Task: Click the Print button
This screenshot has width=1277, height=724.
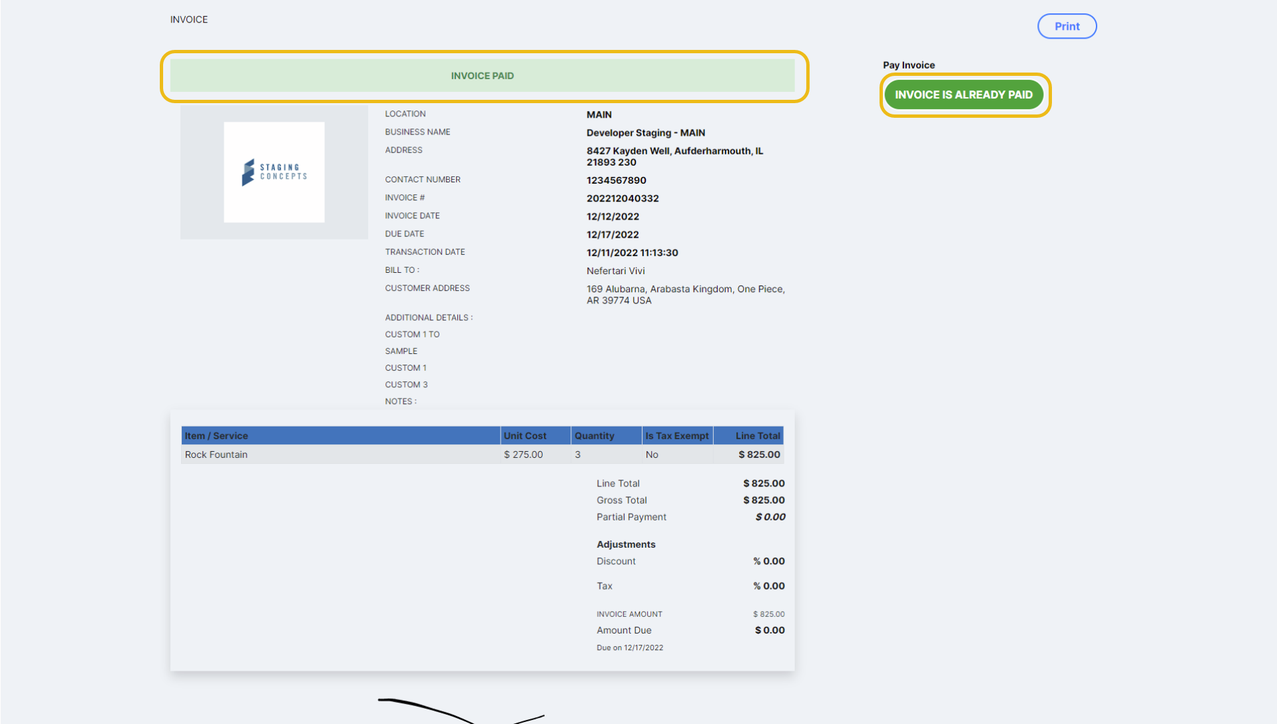Action: [x=1066, y=26]
